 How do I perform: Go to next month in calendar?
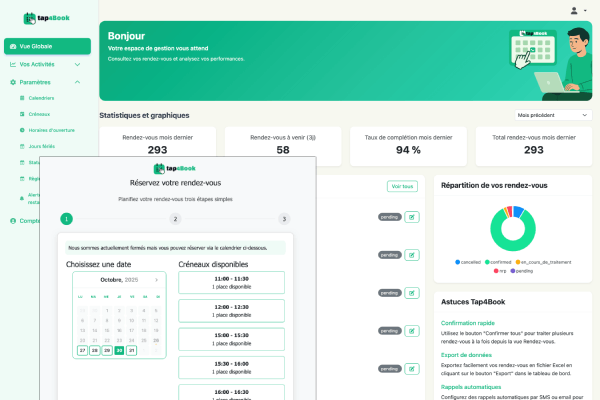pos(156,280)
